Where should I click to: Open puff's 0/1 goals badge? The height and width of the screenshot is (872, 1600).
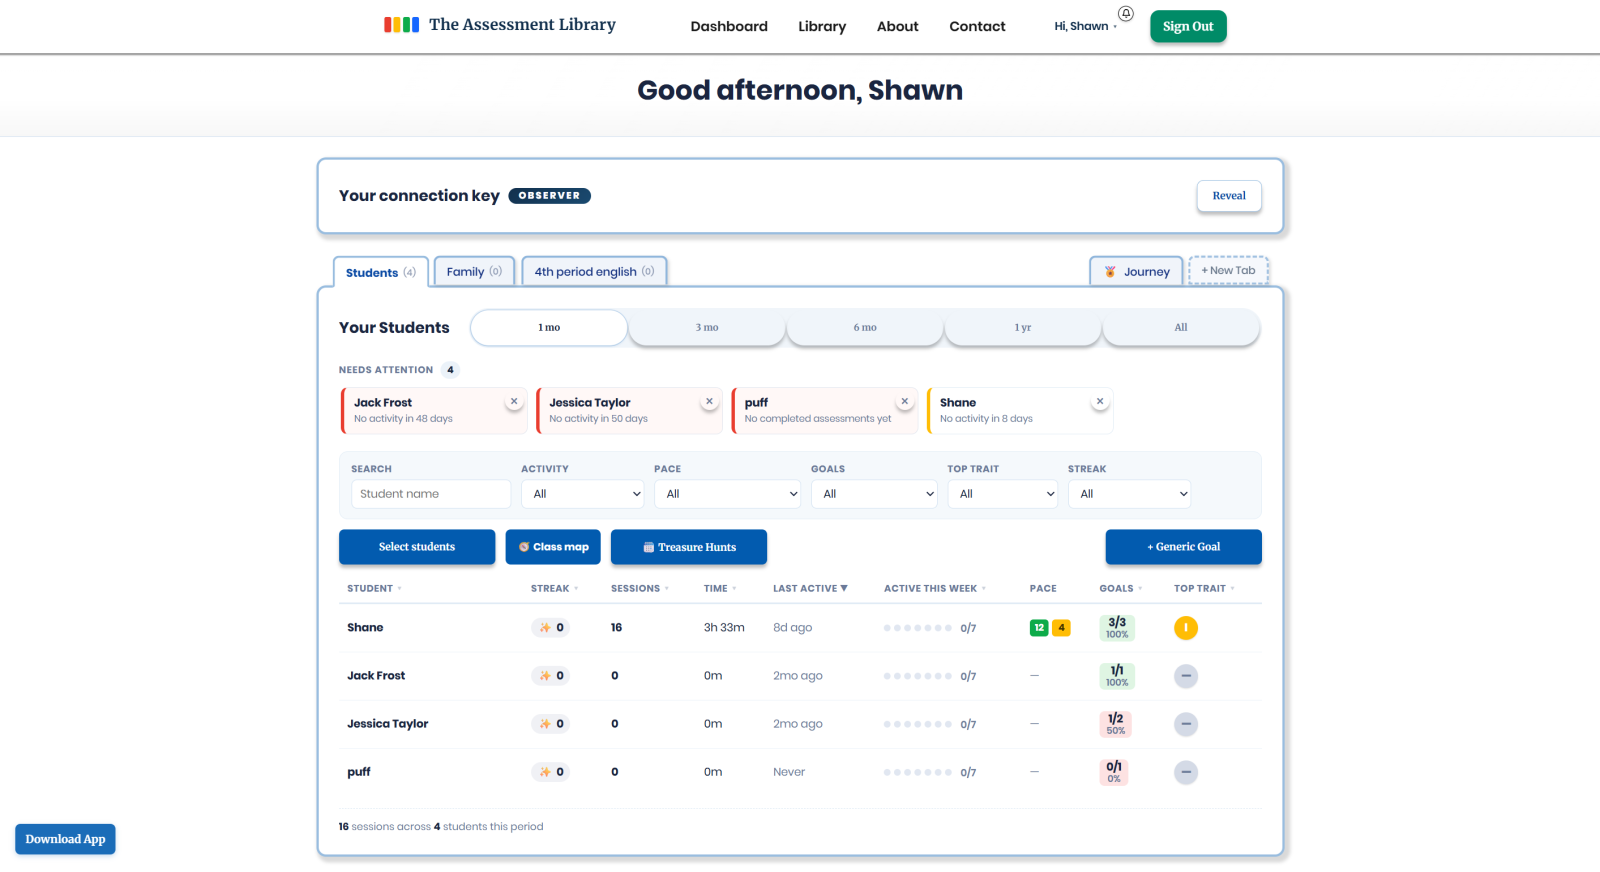[x=1114, y=772]
